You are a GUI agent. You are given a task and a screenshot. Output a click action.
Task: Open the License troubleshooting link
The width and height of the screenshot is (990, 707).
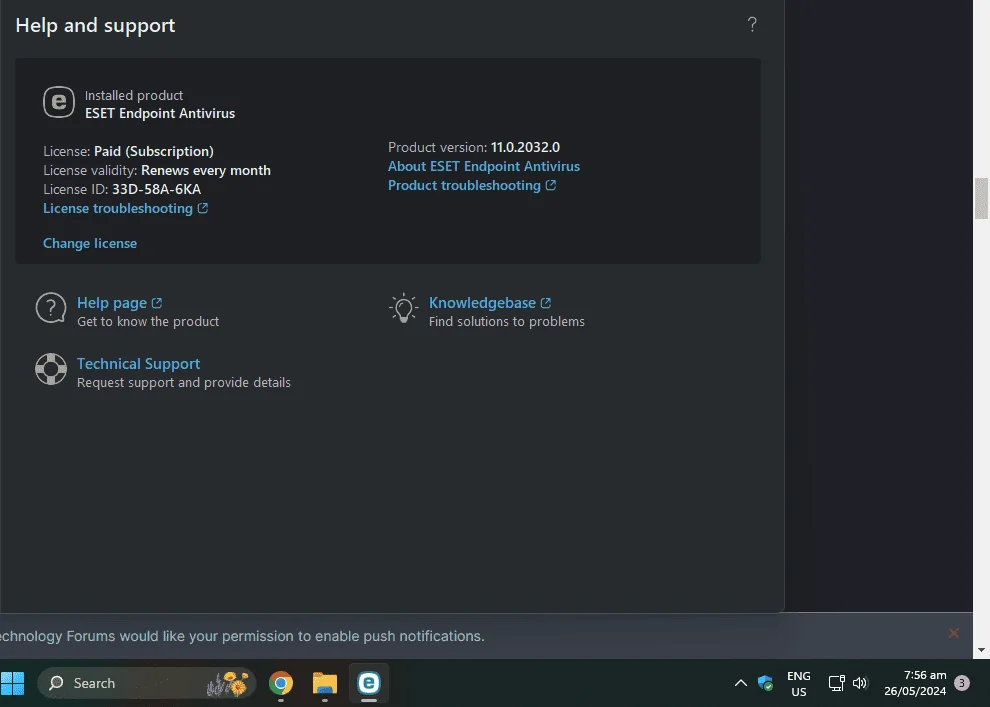[118, 208]
